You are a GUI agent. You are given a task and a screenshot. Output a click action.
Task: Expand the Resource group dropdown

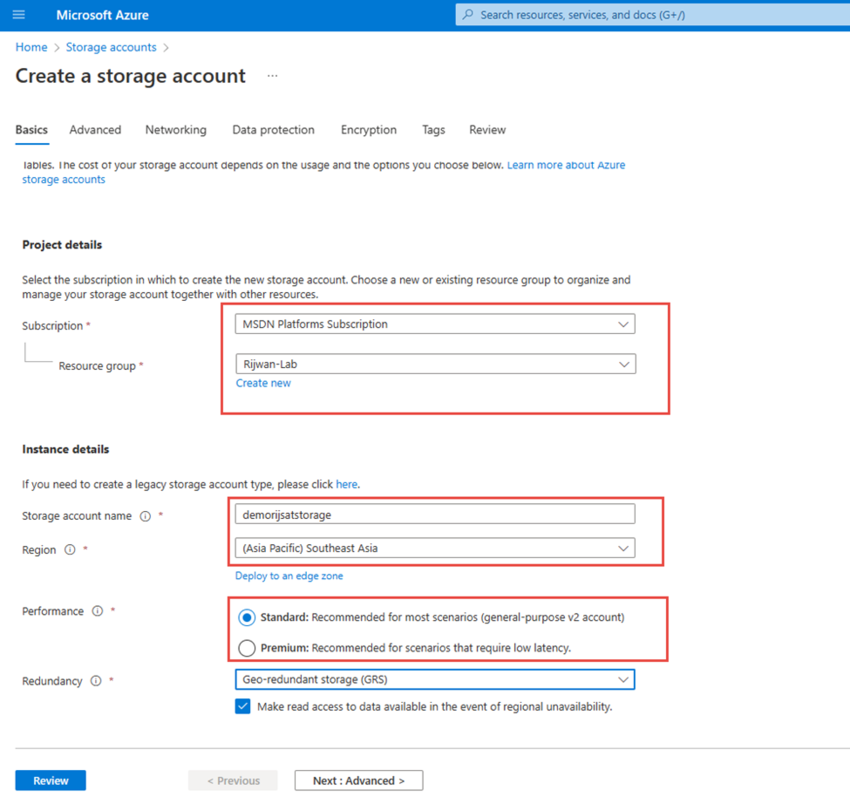[436, 364]
